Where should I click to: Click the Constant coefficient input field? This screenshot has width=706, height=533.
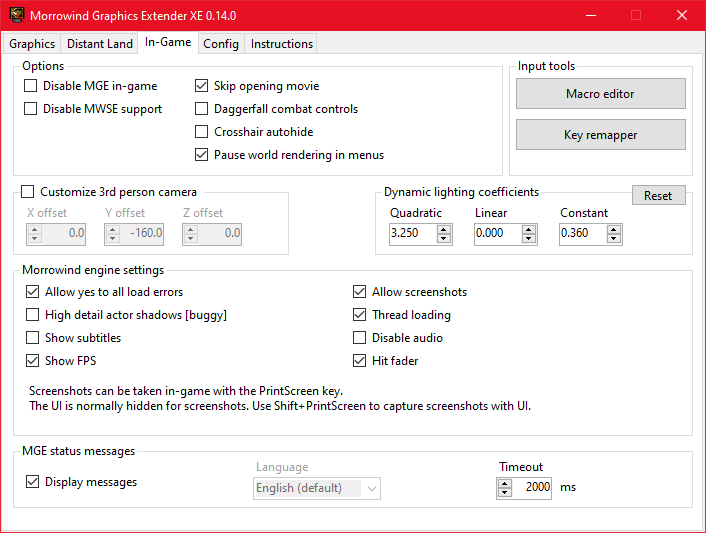pos(583,234)
